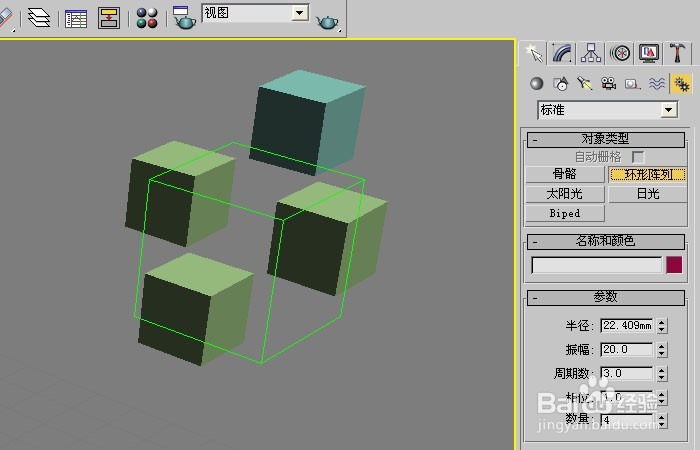Click the object name input field
The width and height of the screenshot is (700, 450).
[x=596, y=265]
